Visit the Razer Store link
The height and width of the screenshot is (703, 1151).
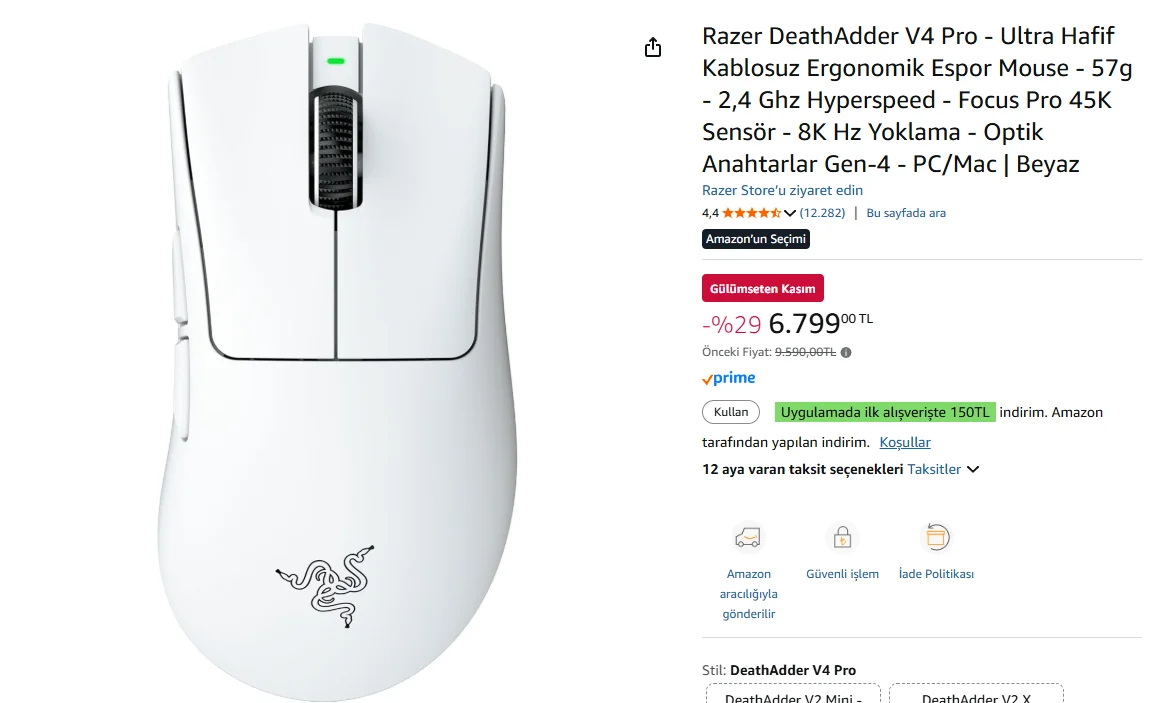[x=782, y=190]
